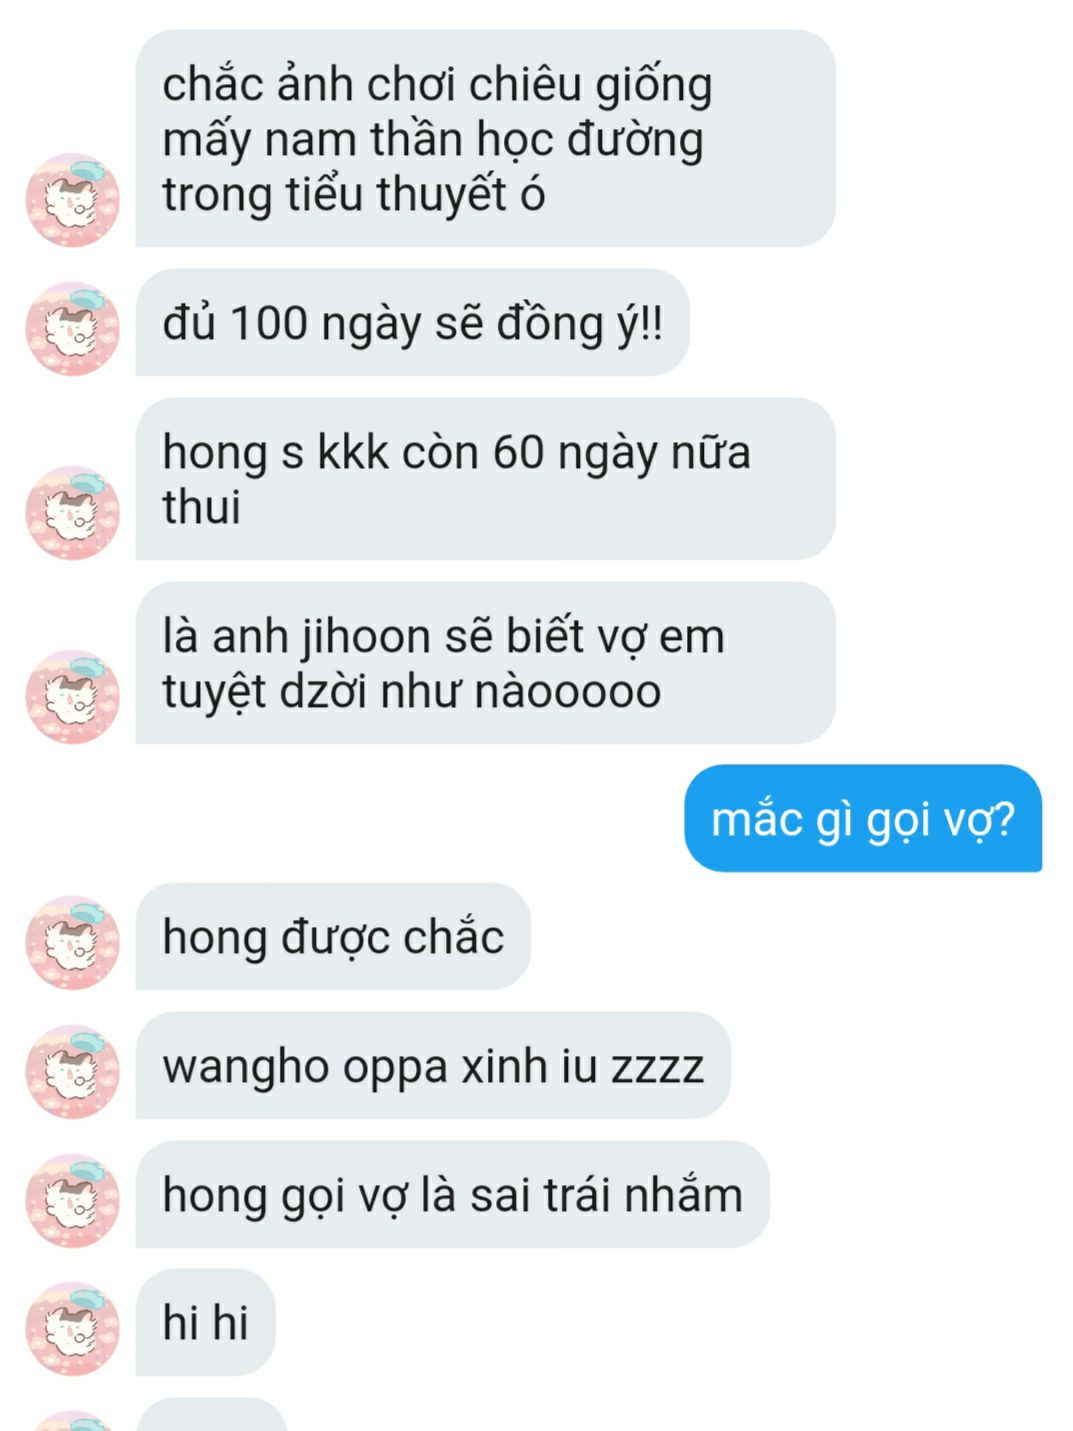Tap the 'hong s kkk còn 60 ngày' bubble
Screen dimensions: 1073x1431
tap(485, 479)
